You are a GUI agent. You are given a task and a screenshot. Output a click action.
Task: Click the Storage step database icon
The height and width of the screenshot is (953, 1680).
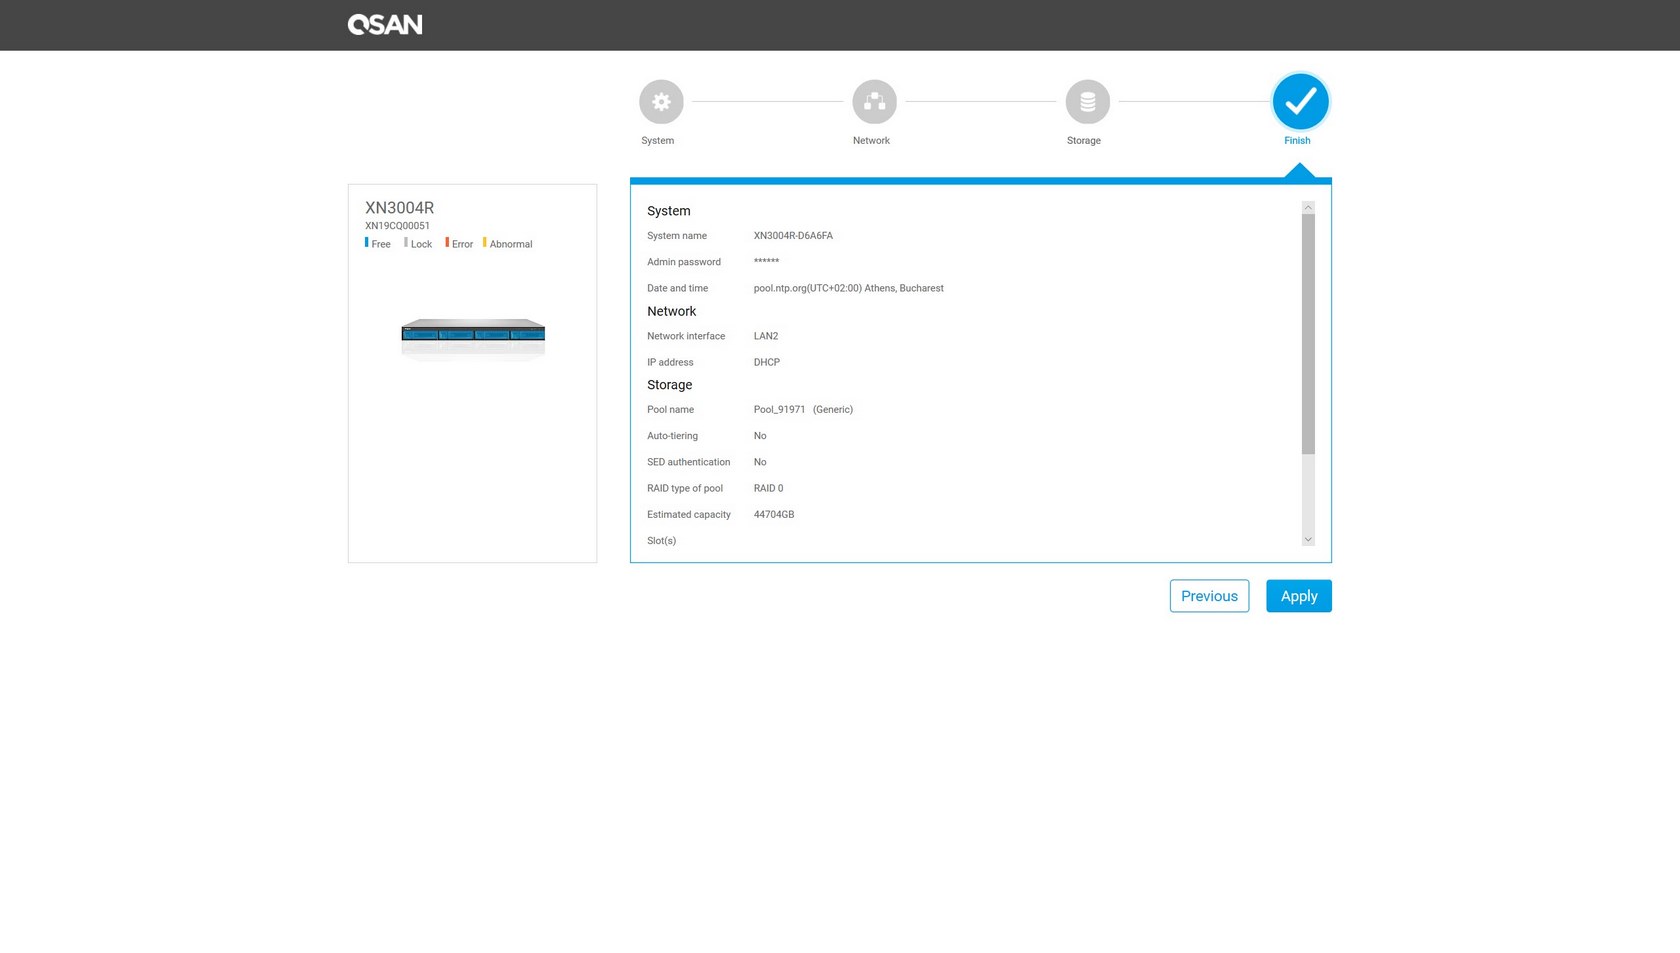(x=1087, y=101)
